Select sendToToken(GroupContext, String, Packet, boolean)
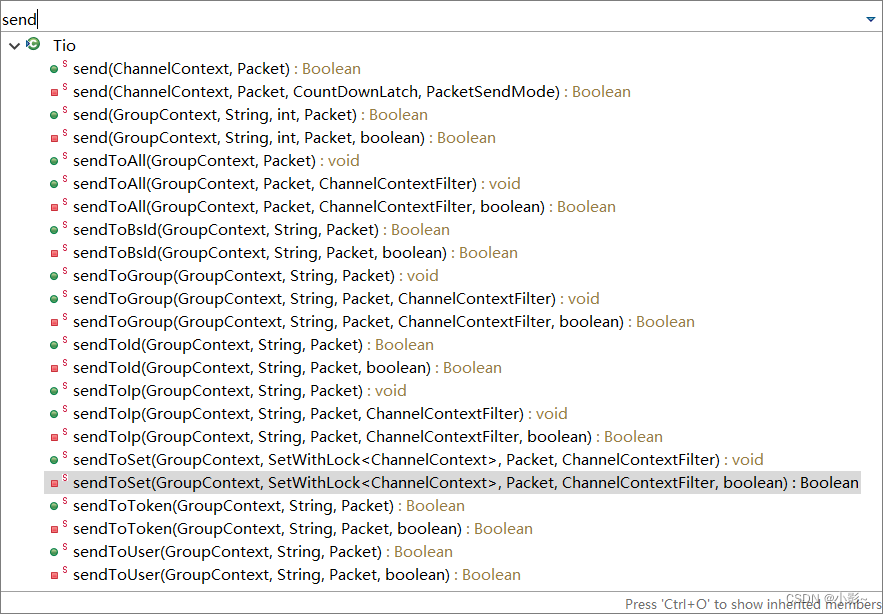This screenshot has height=614, width=883. click(303, 529)
